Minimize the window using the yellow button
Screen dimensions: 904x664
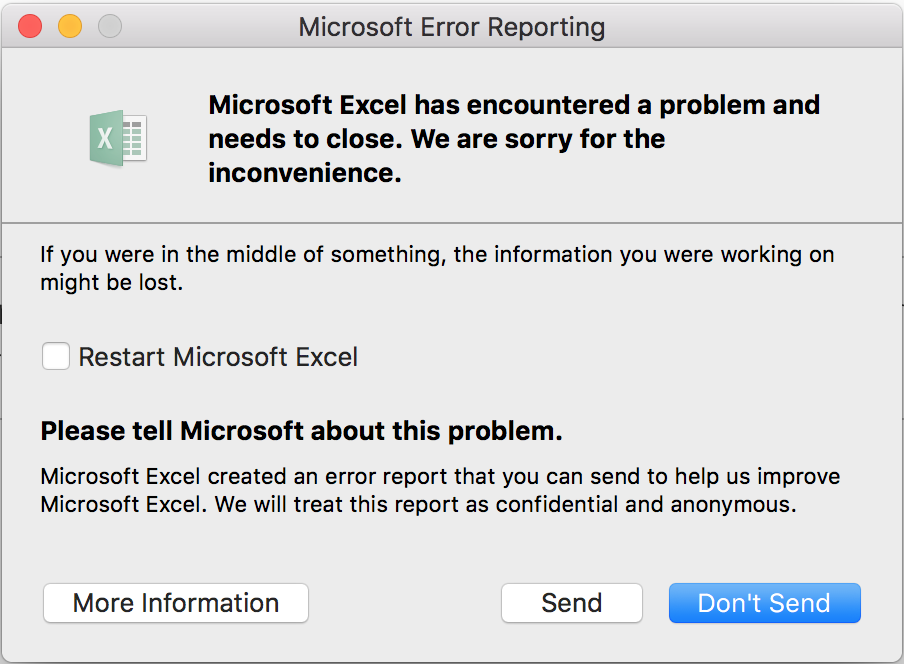pos(70,26)
